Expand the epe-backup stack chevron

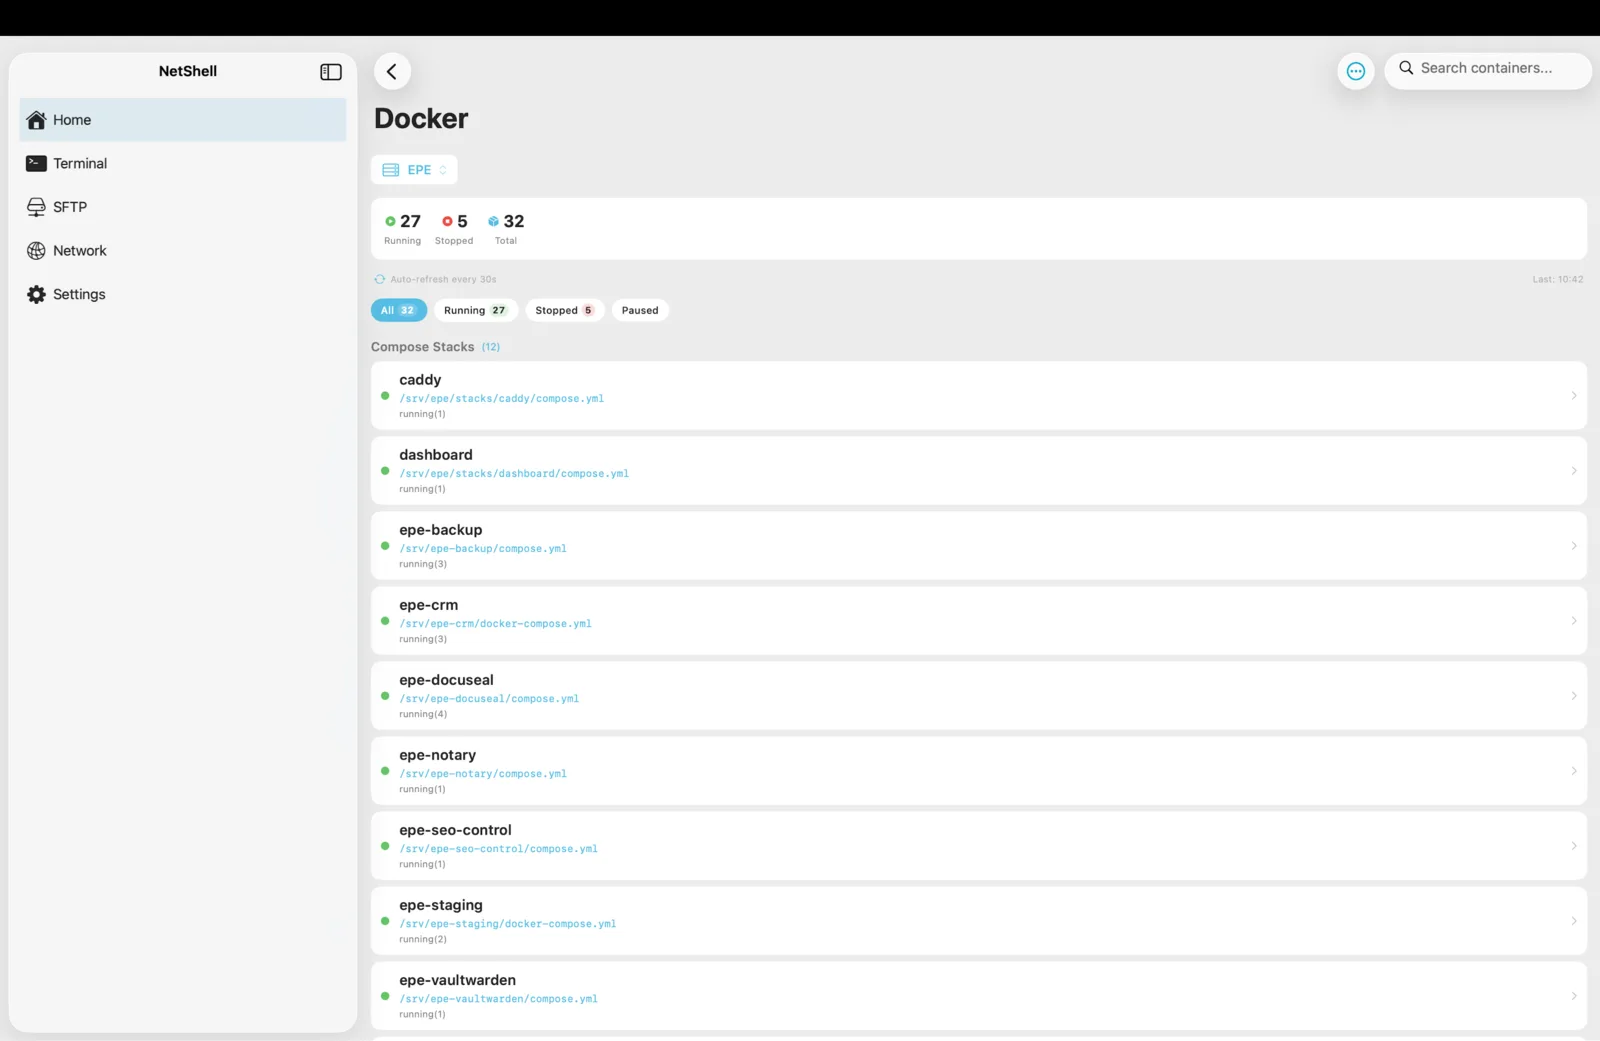pyautogui.click(x=1573, y=546)
